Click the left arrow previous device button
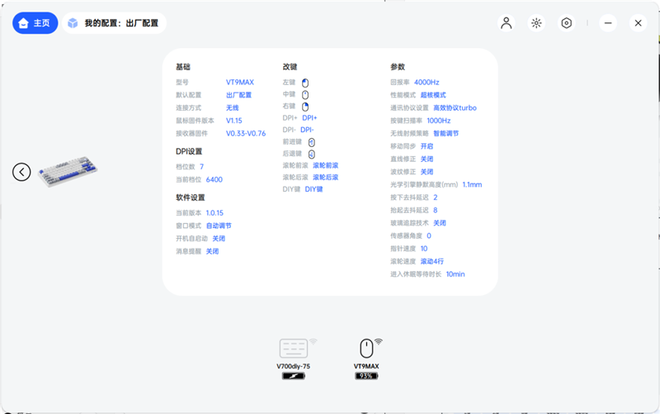Screen dimensions: 660x414 (x=22, y=172)
